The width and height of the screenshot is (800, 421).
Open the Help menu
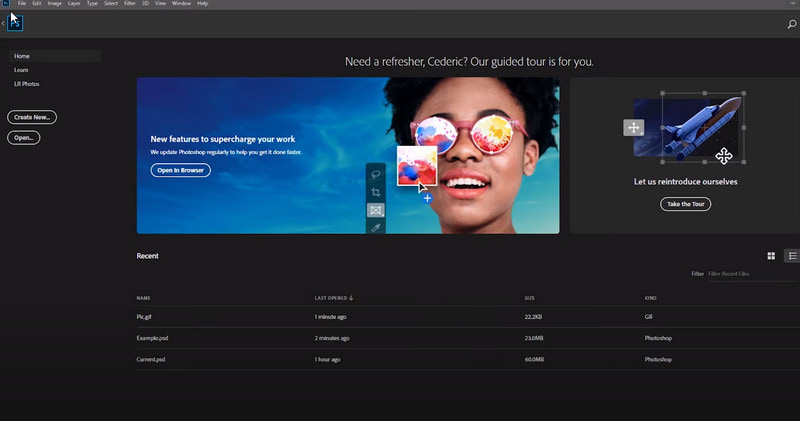(203, 3)
